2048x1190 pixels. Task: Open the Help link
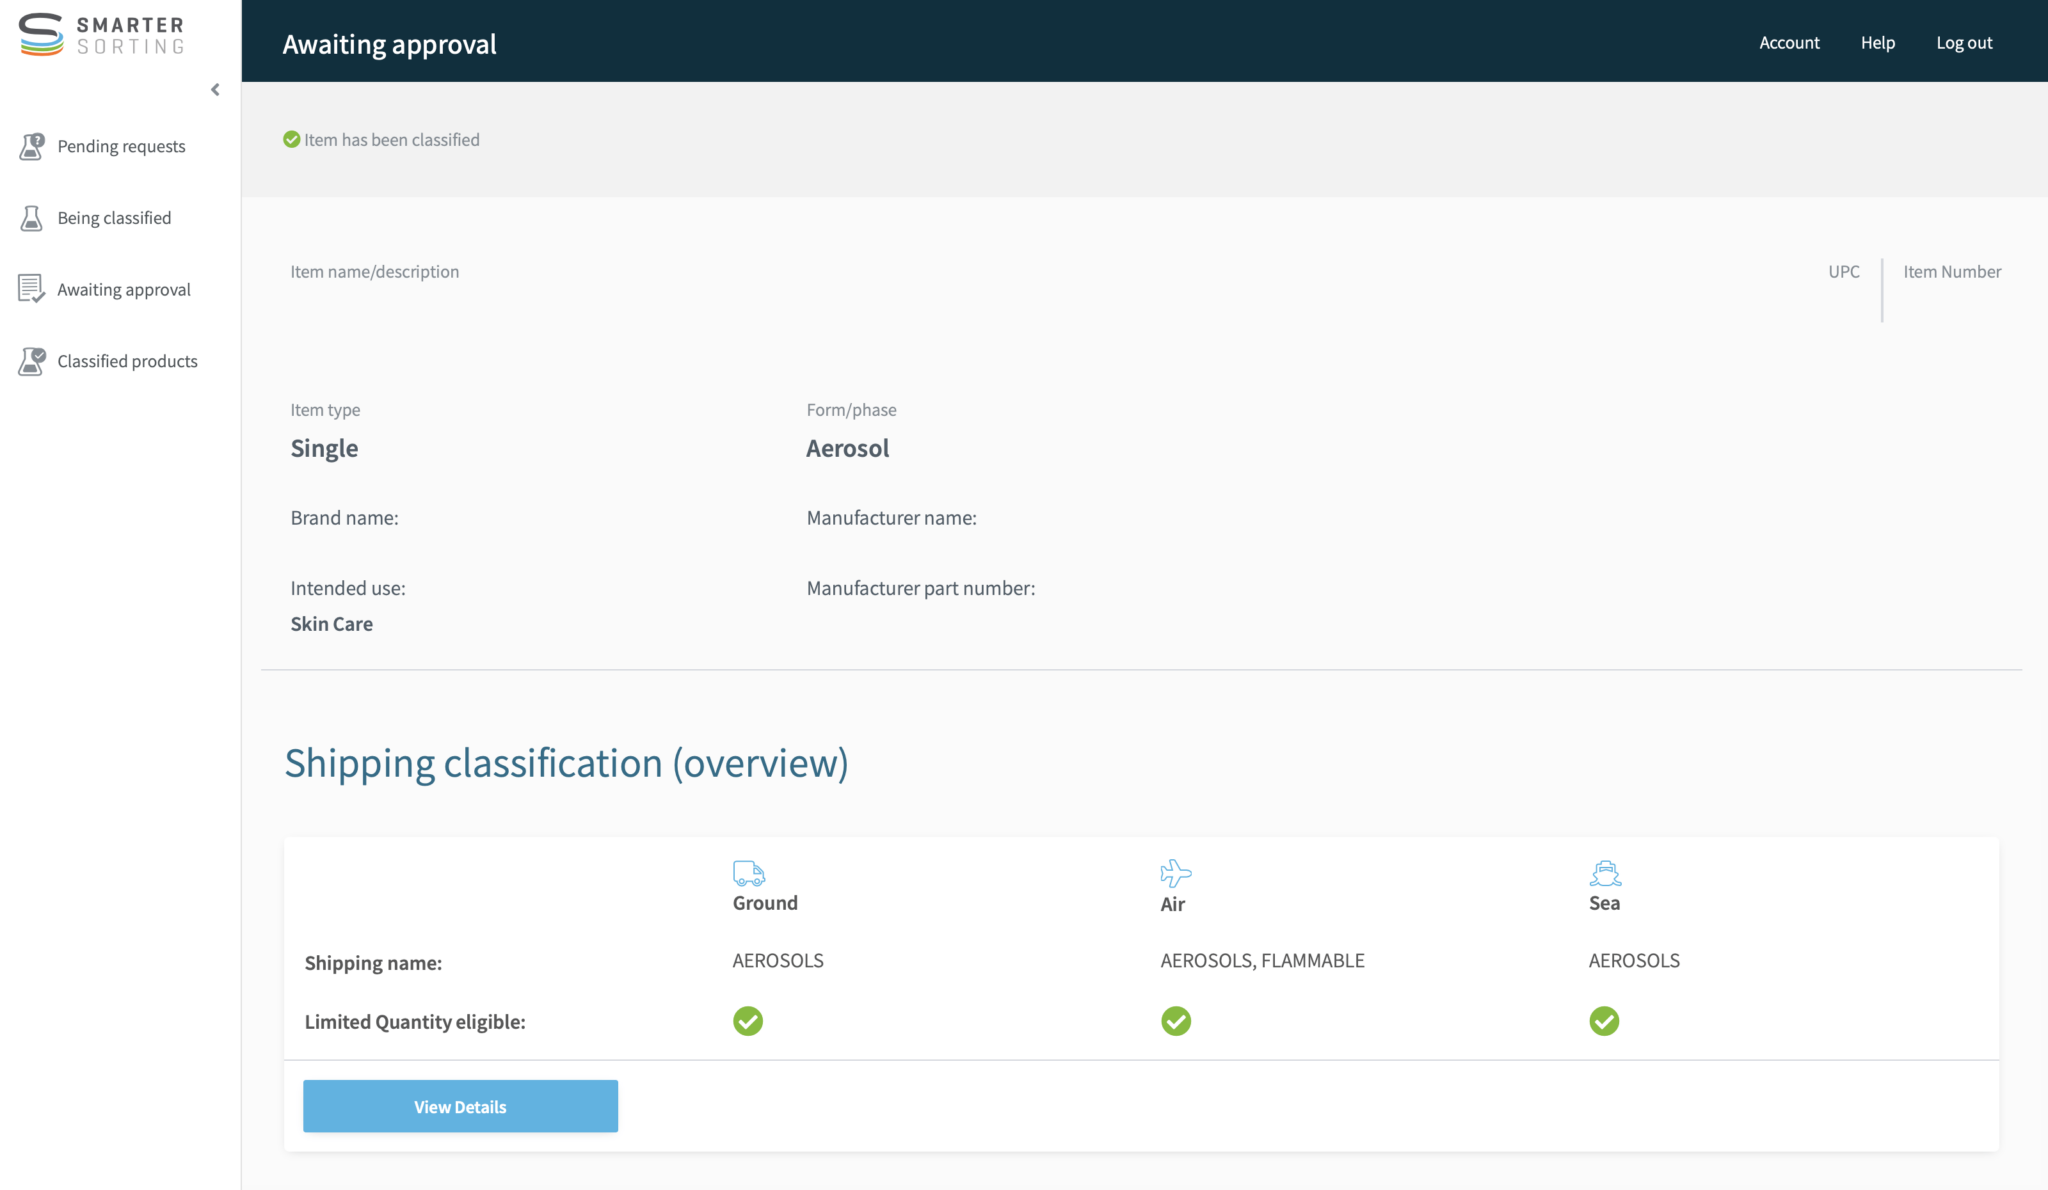pos(1877,43)
